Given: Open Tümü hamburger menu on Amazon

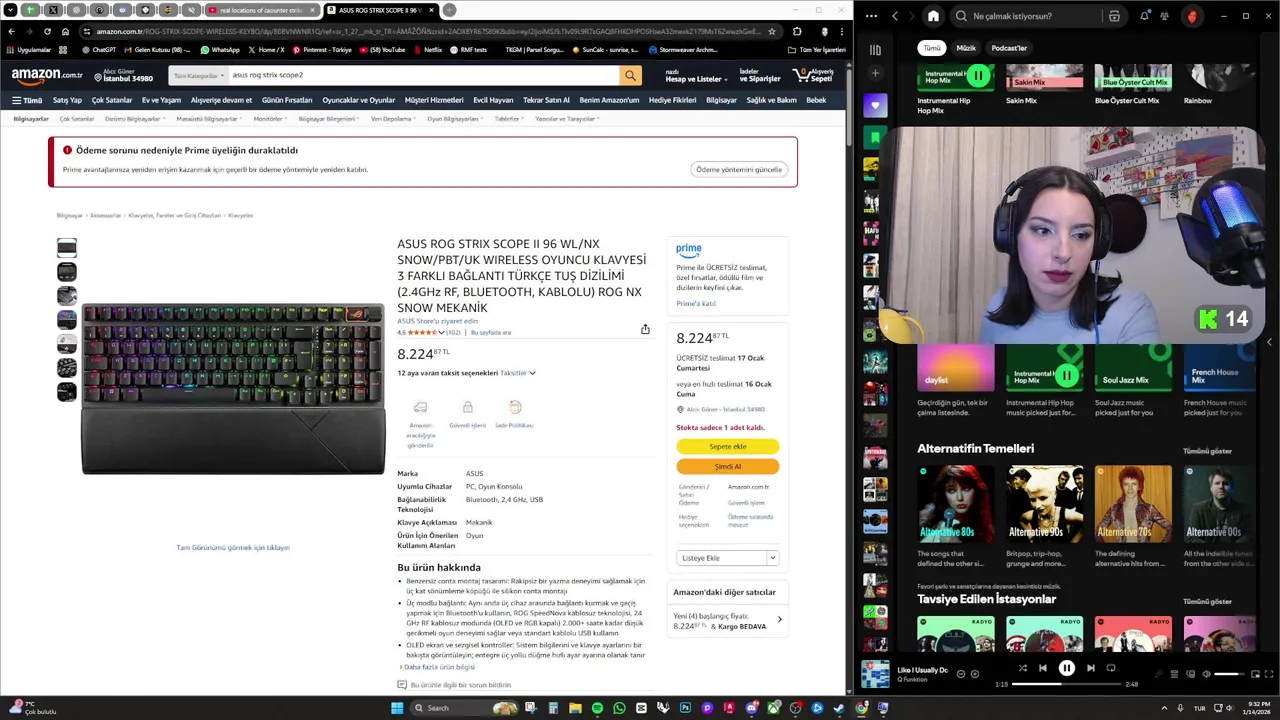Looking at the screenshot, I should point(27,100).
